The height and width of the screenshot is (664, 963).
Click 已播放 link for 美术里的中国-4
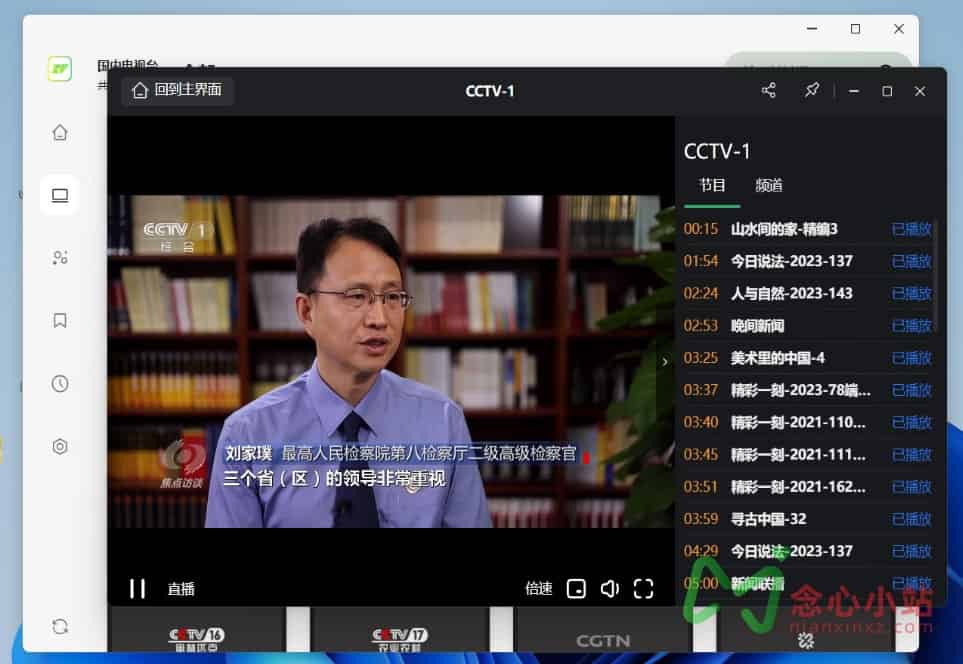(x=911, y=357)
